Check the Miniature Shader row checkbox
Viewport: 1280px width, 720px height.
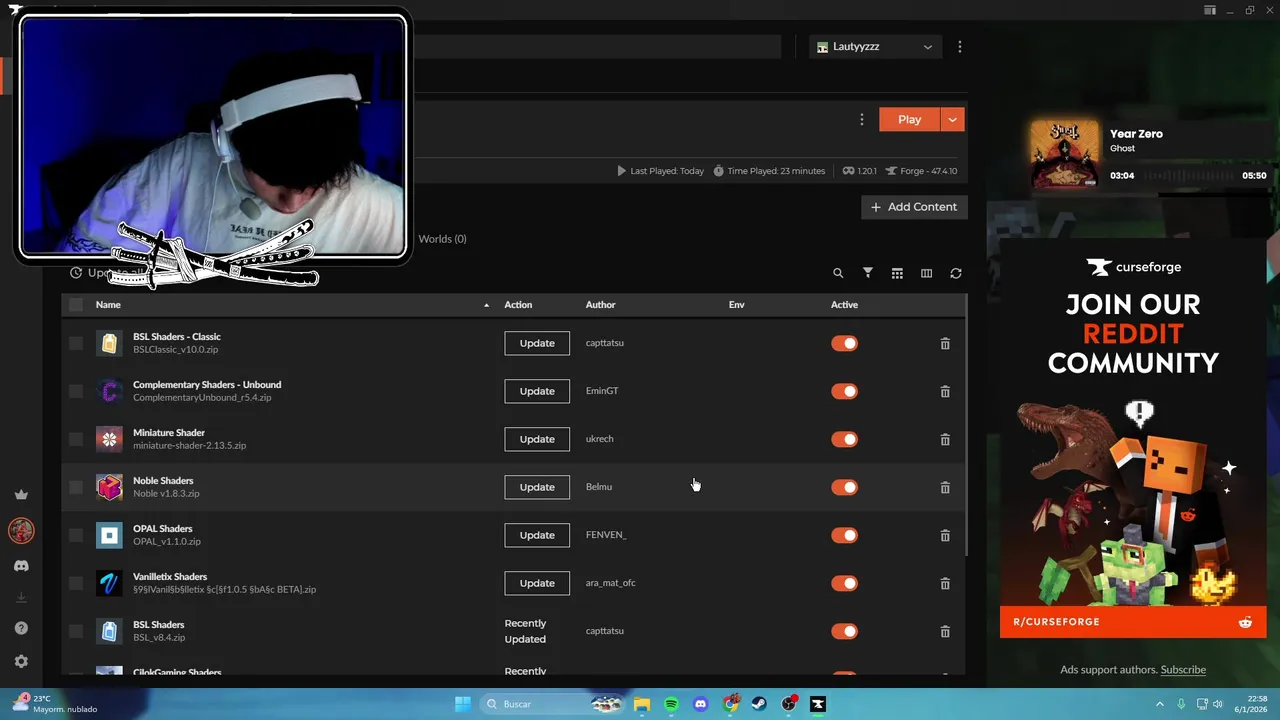[x=76, y=439]
